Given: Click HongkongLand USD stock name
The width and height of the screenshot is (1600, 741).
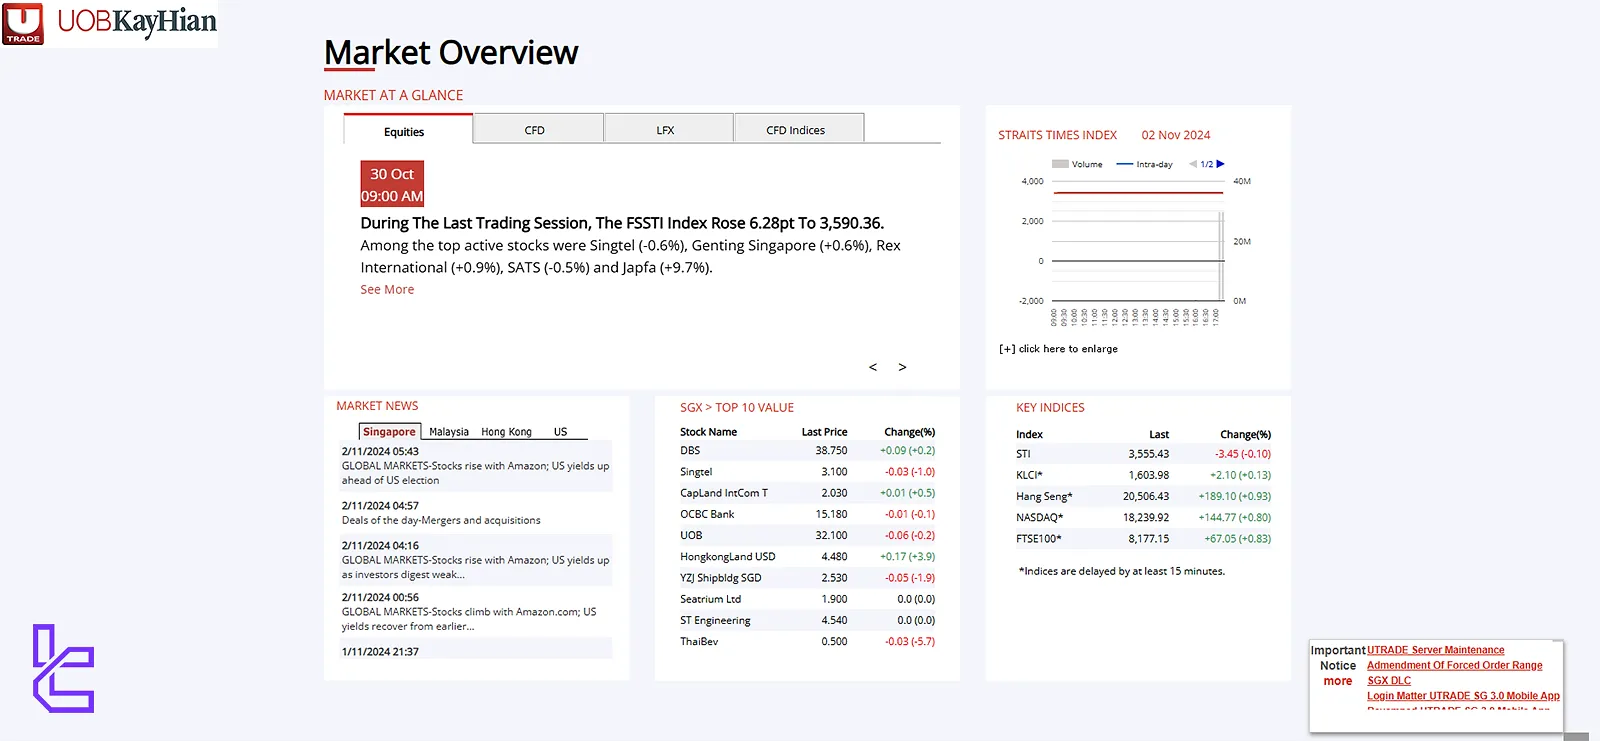Looking at the screenshot, I should [x=728, y=557].
